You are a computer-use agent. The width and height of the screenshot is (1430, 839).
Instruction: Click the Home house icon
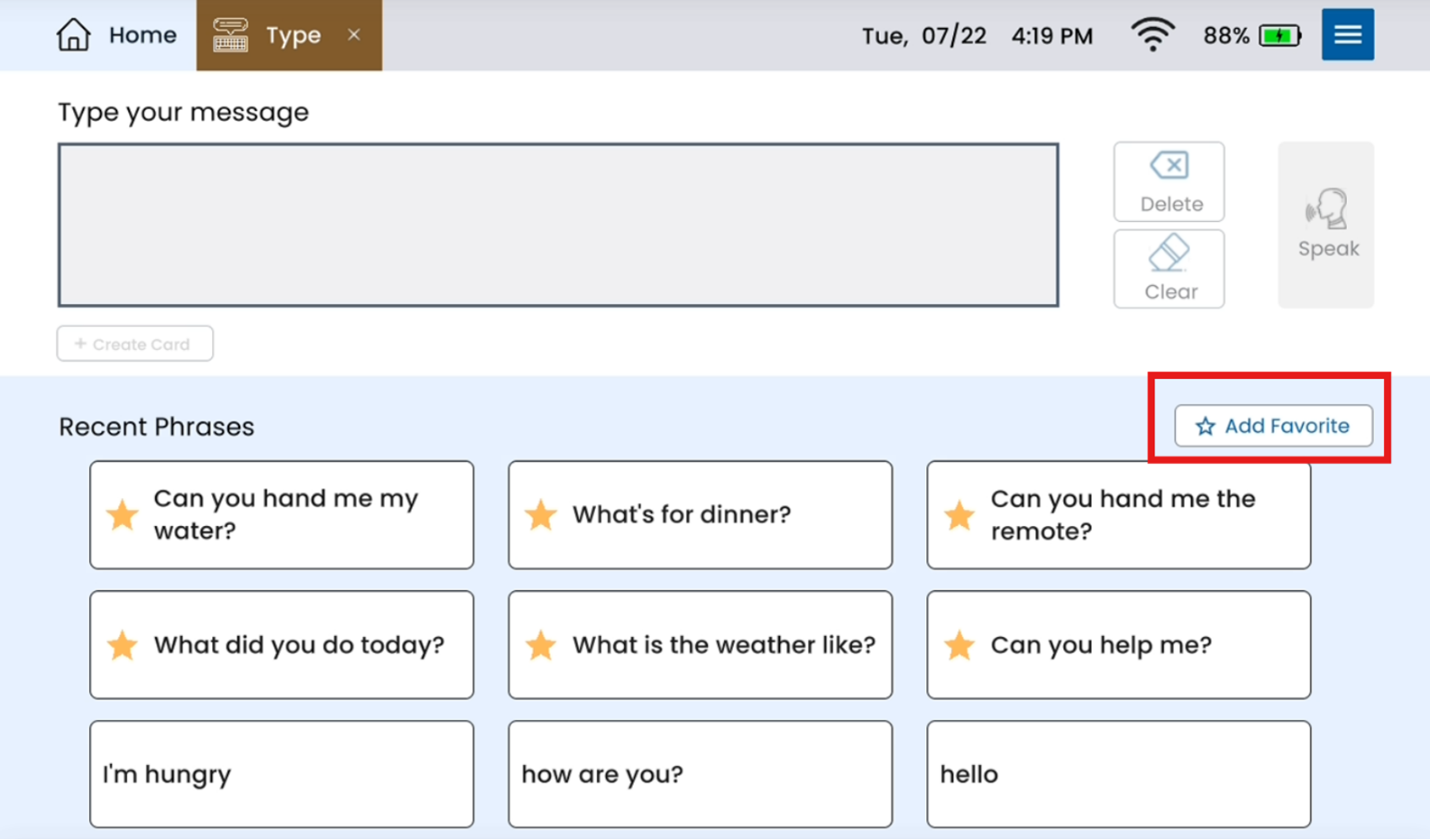[74, 35]
